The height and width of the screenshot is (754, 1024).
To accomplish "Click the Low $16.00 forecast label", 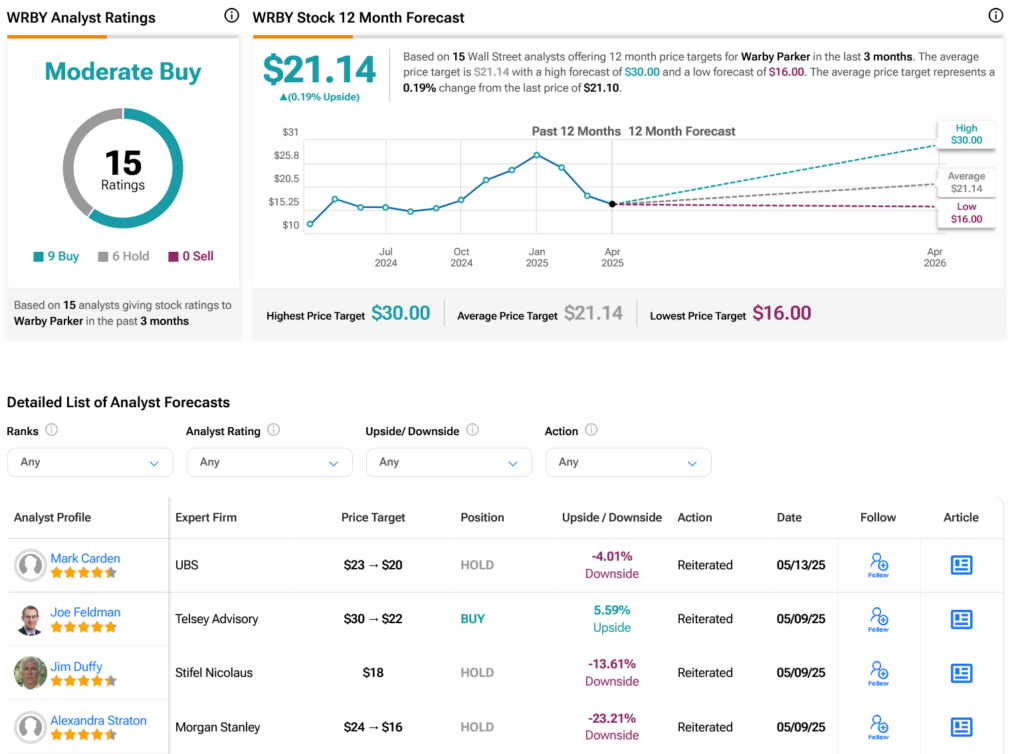I will [x=967, y=213].
